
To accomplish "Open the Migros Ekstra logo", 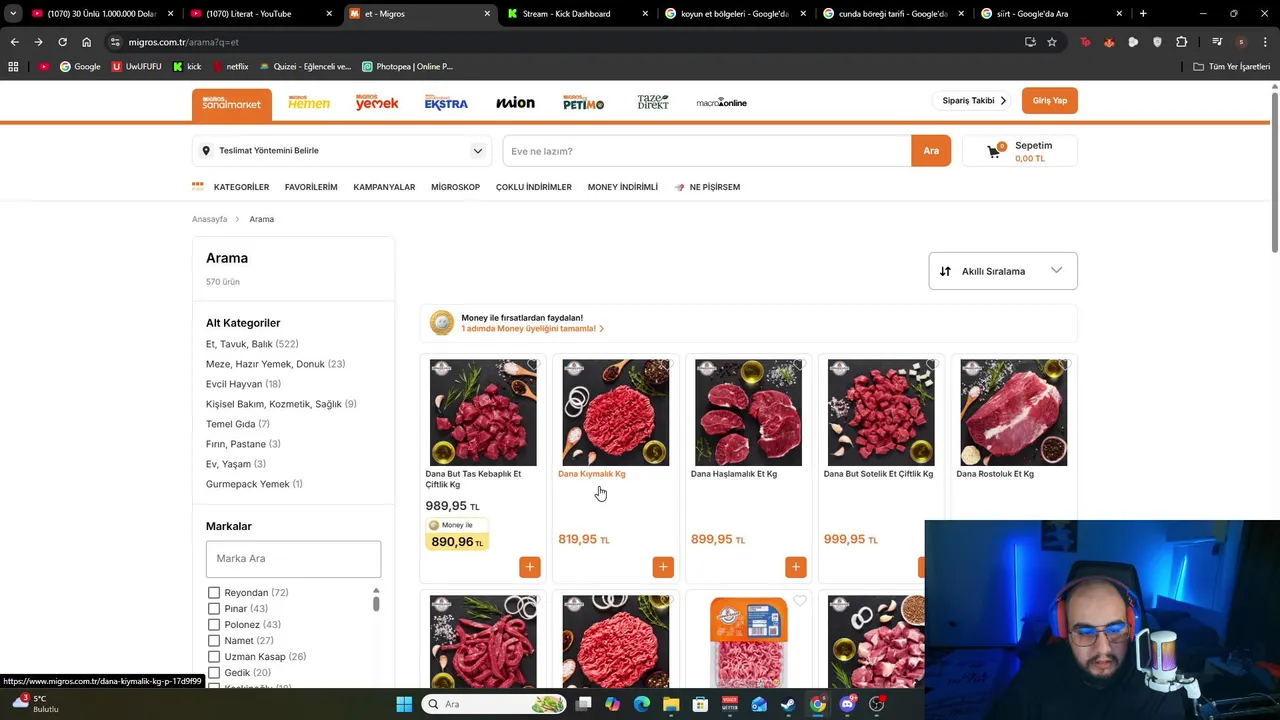I will (446, 103).
